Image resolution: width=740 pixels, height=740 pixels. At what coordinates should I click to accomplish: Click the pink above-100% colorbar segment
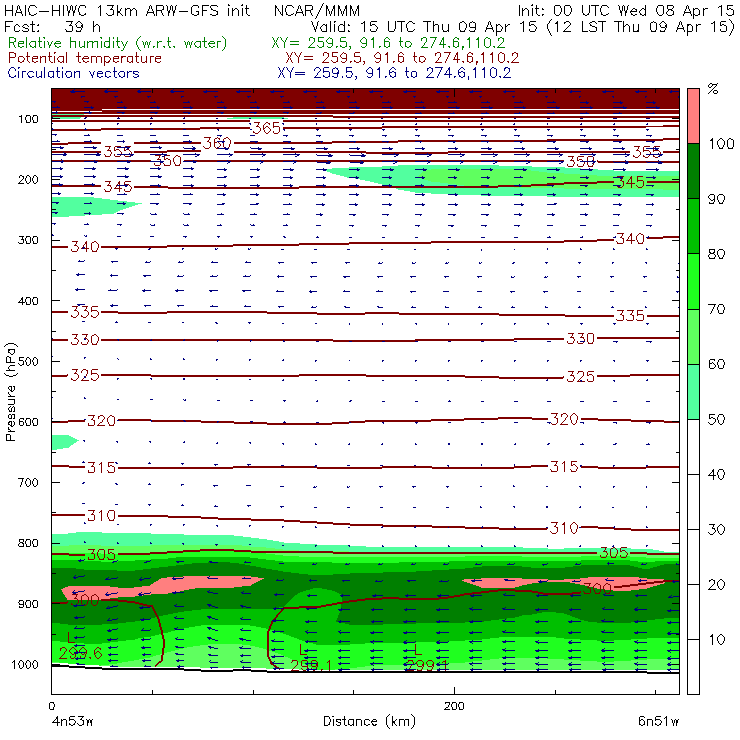click(693, 116)
